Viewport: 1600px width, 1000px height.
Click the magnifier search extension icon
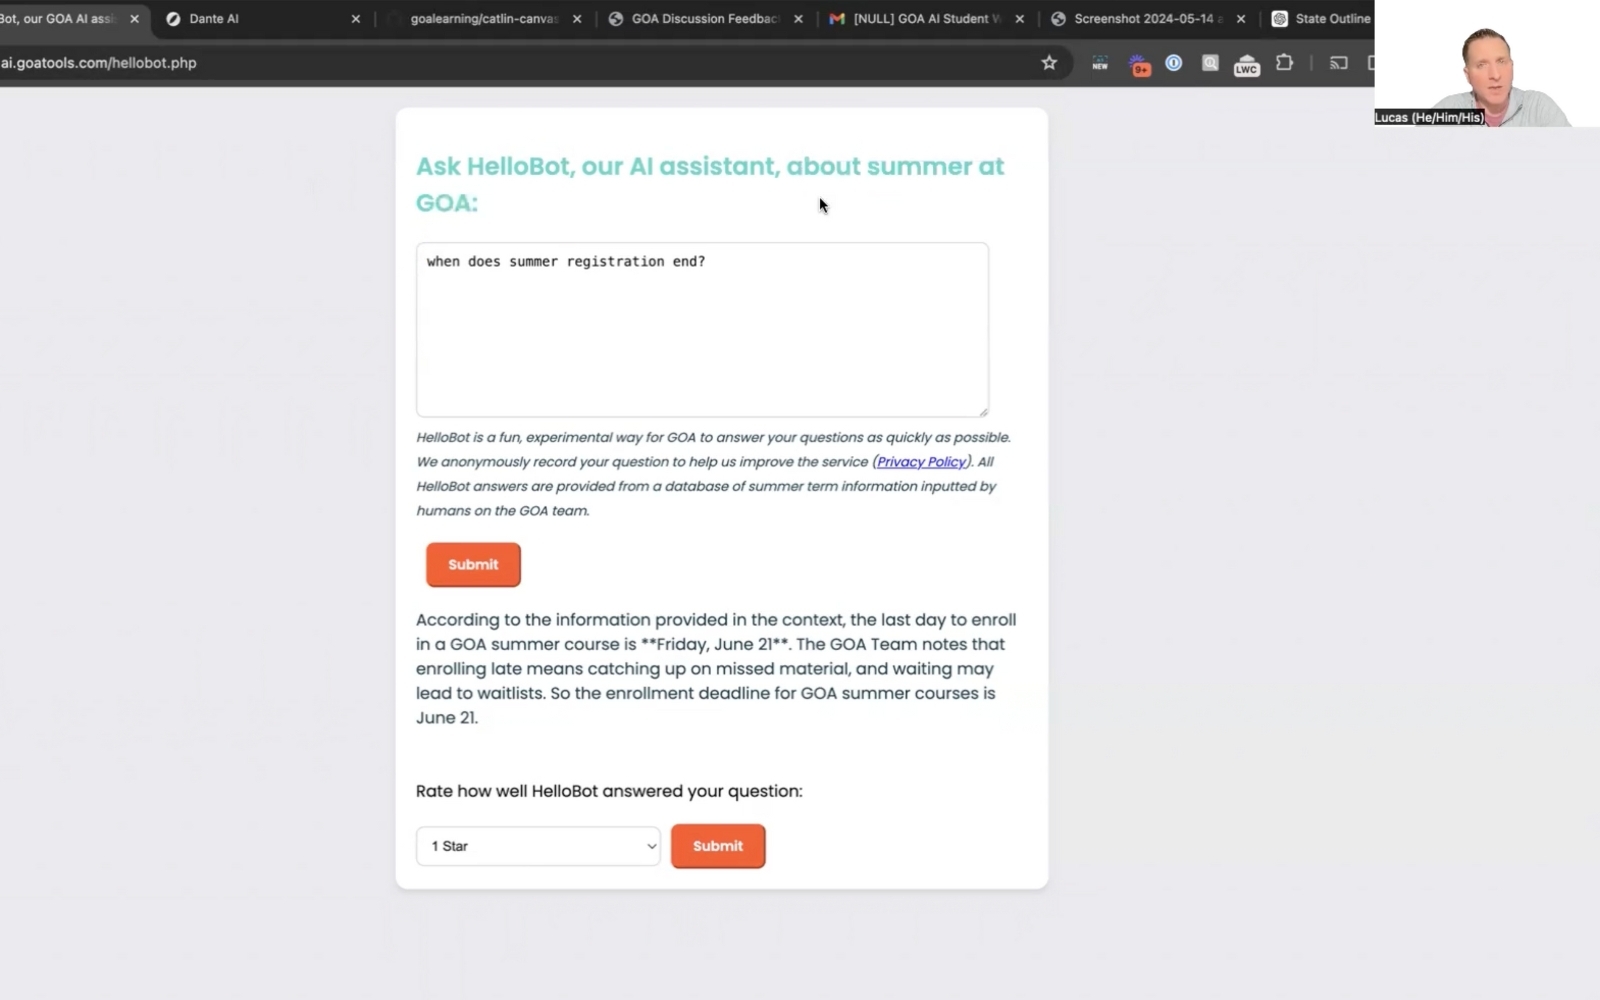tap(1210, 63)
